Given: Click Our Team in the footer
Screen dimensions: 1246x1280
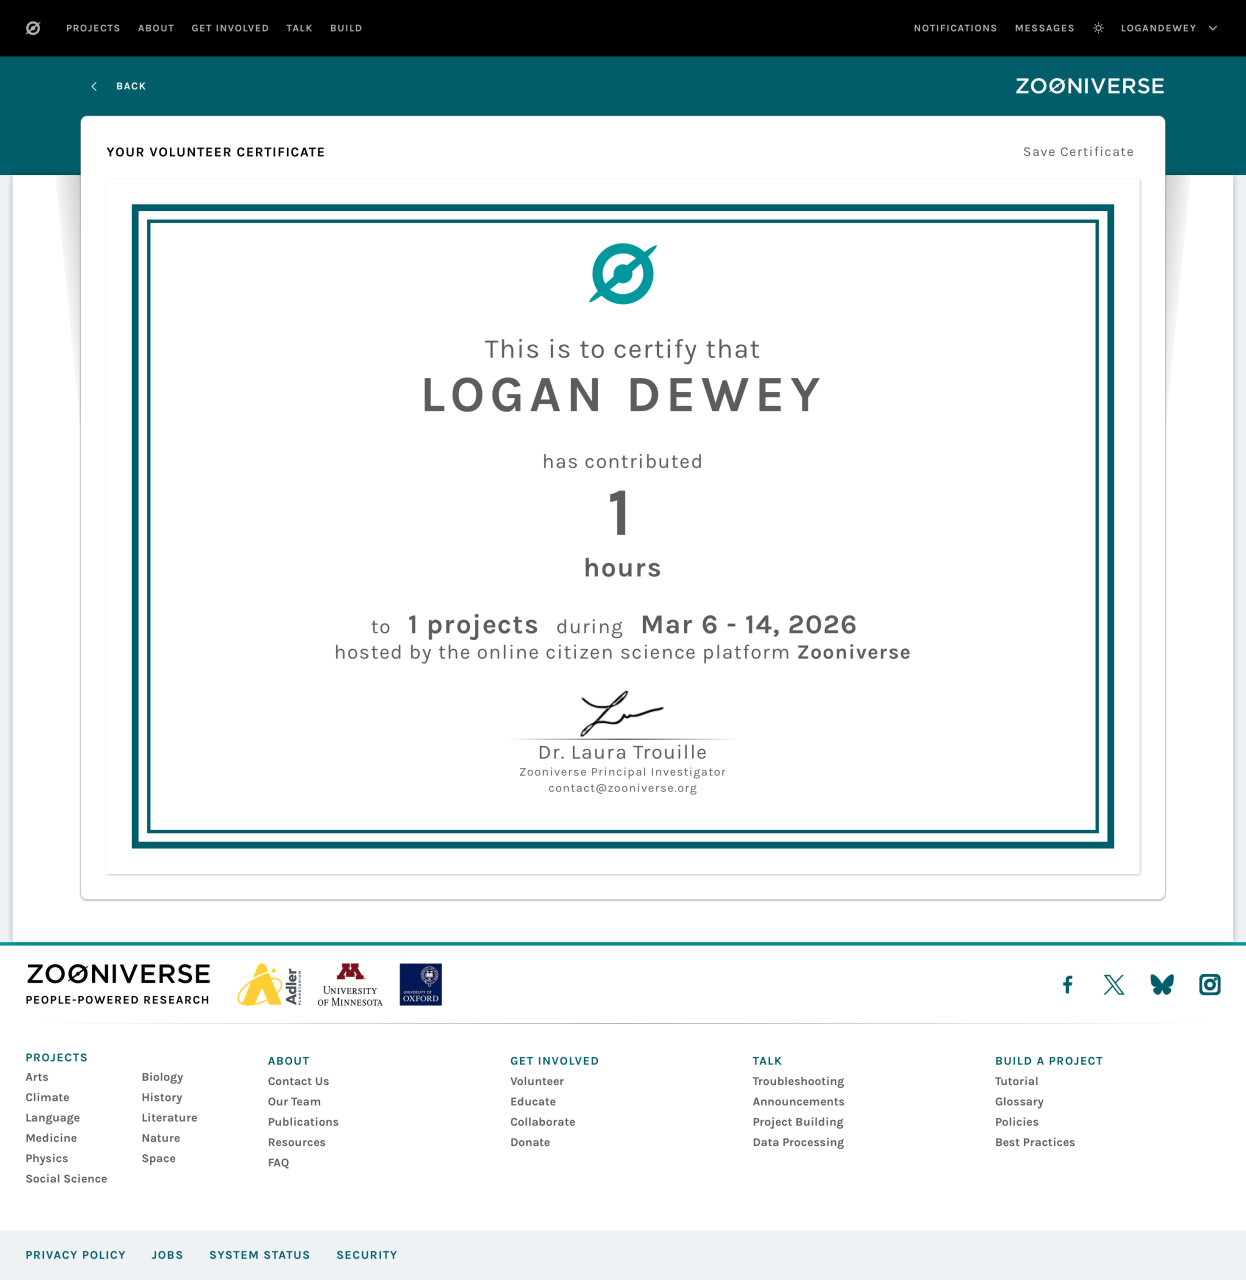Looking at the screenshot, I should (294, 1102).
